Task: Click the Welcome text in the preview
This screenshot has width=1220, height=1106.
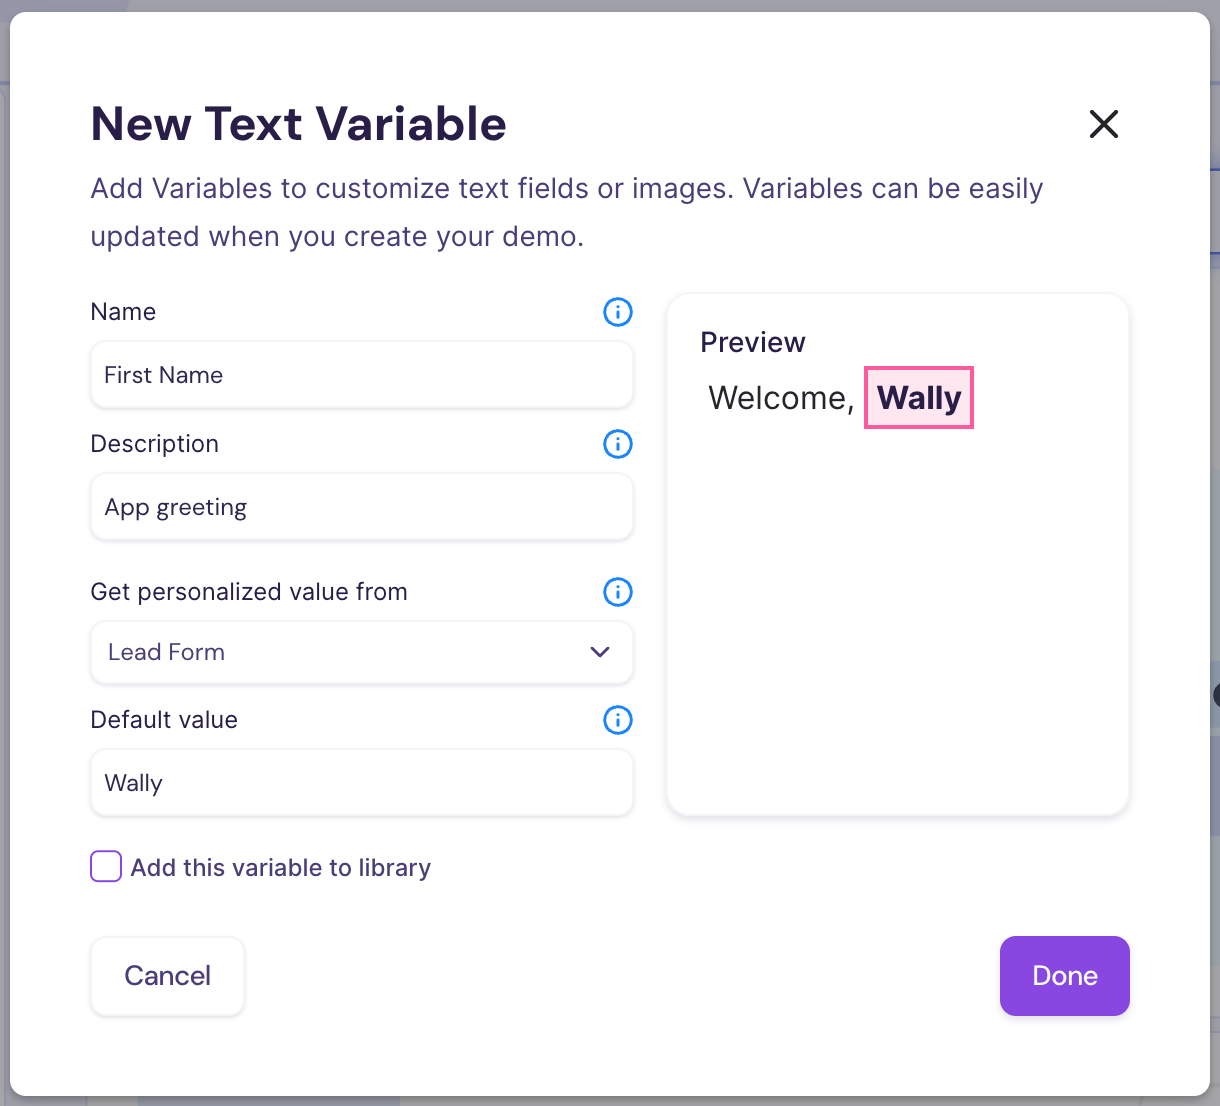Action: (780, 397)
